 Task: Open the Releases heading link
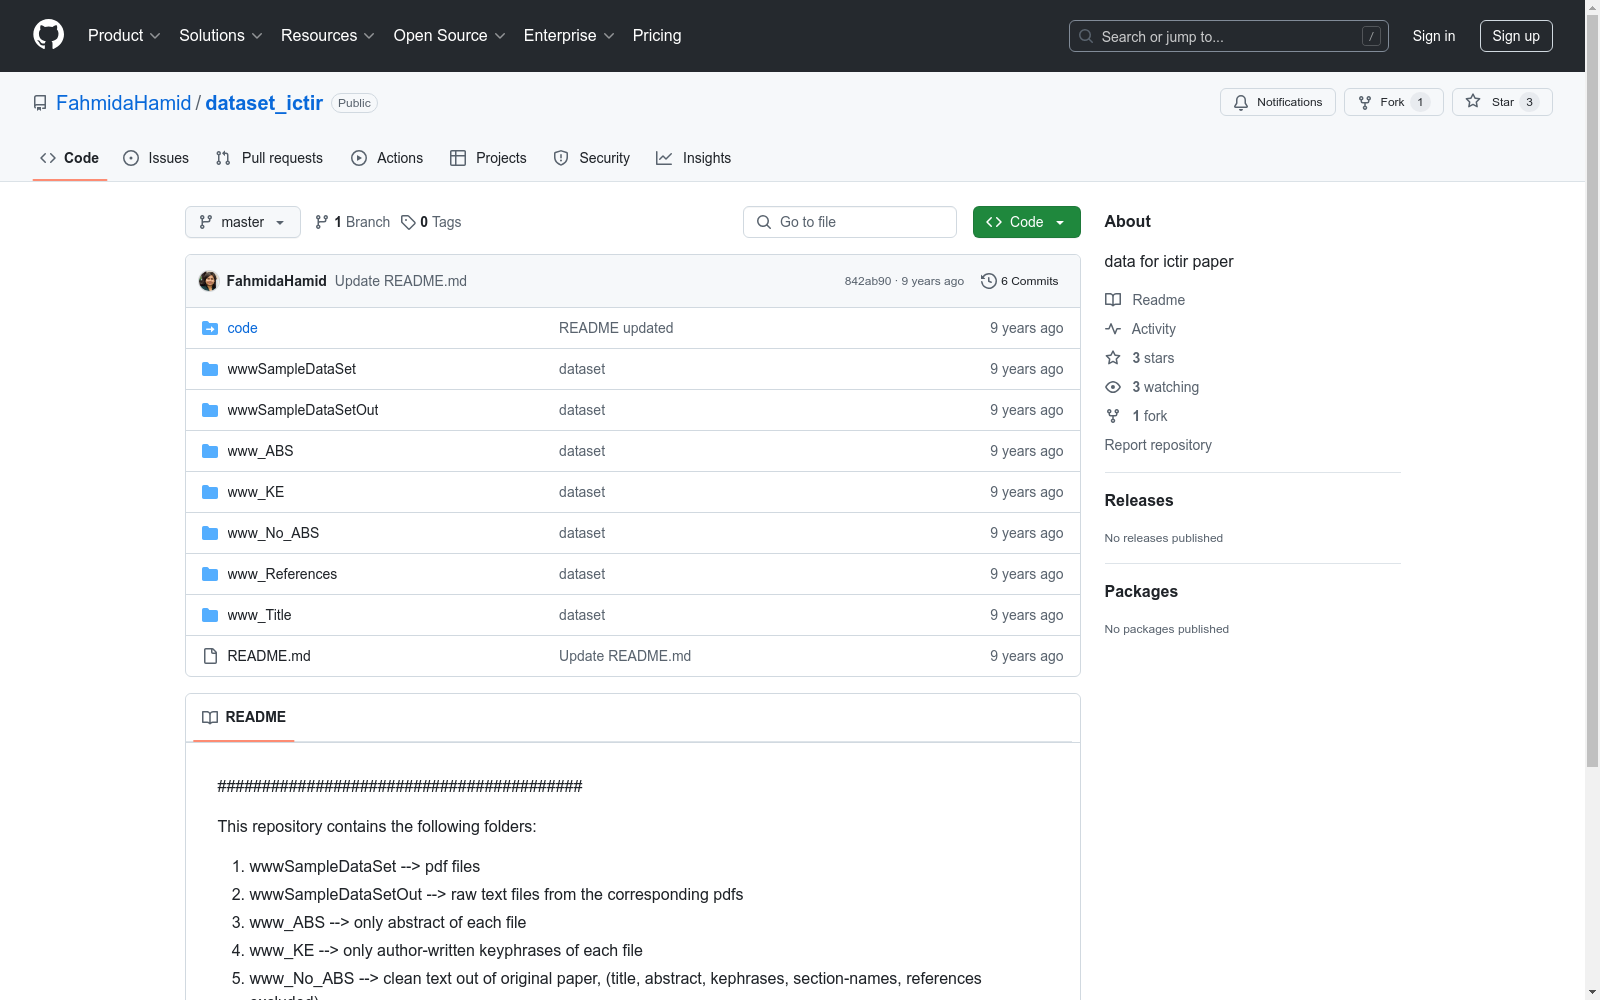point(1139,500)
